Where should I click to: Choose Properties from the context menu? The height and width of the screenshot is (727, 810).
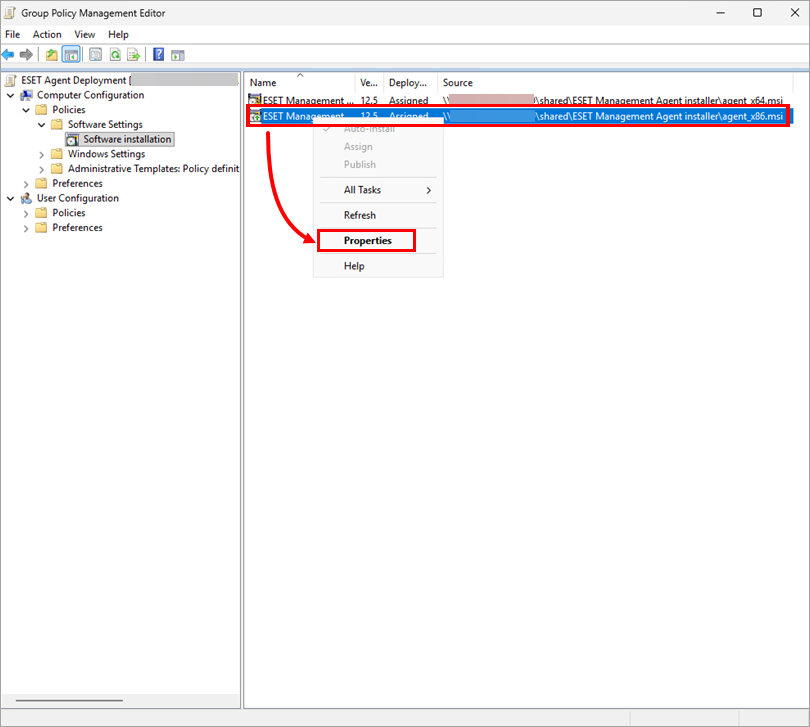[367, 241]
